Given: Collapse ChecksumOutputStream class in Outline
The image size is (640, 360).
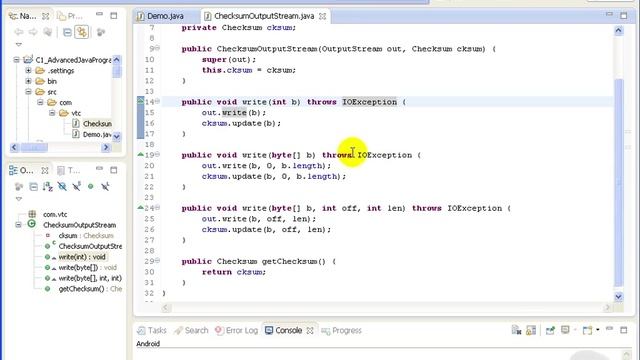Looking at the screenshot, I should [x=18, y=225].
